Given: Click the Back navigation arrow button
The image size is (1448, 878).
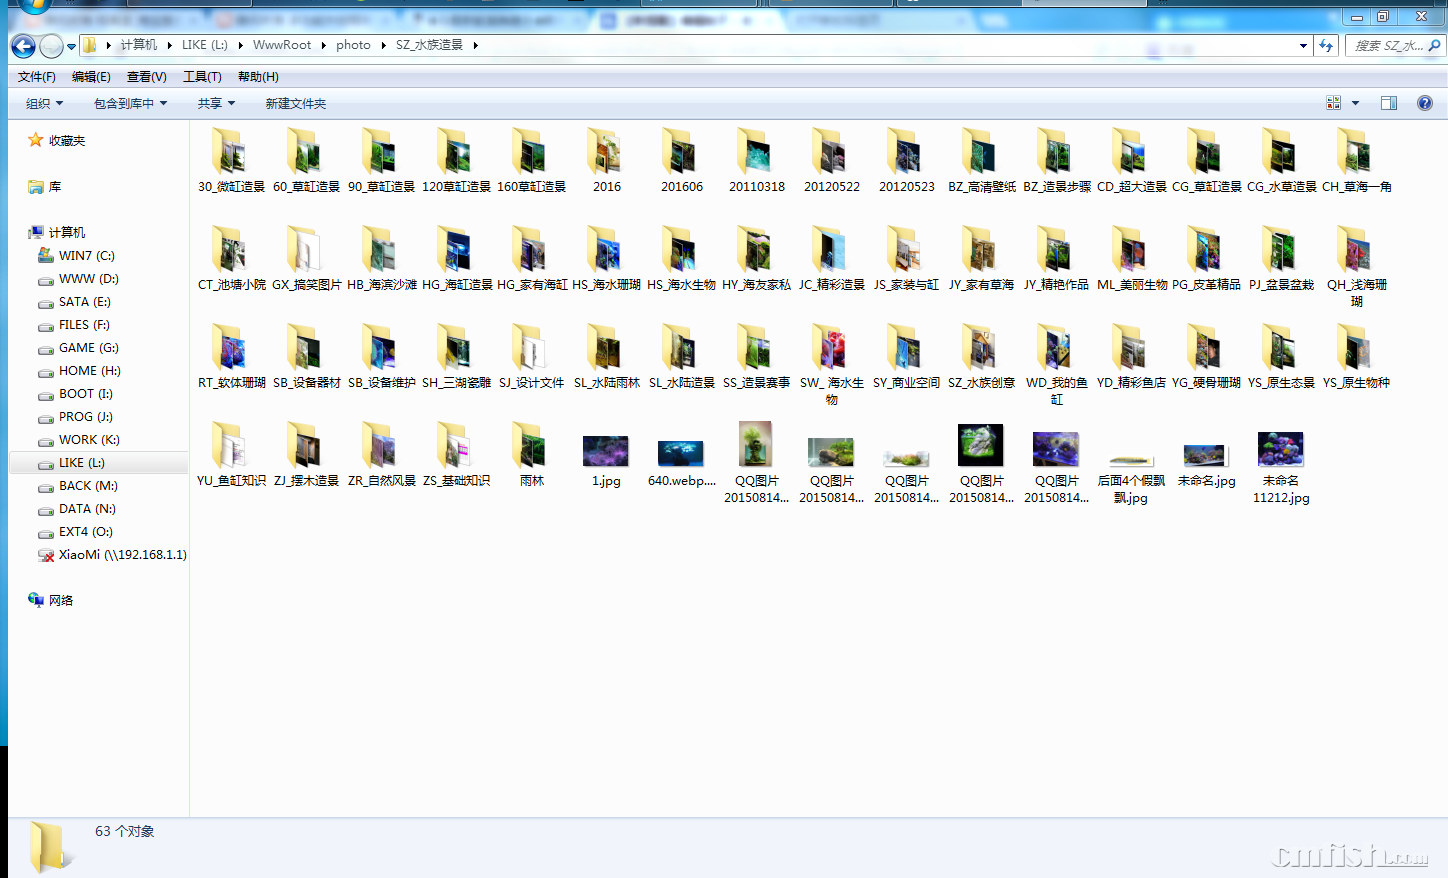Looking at the screenshot, I should [23, 46].
